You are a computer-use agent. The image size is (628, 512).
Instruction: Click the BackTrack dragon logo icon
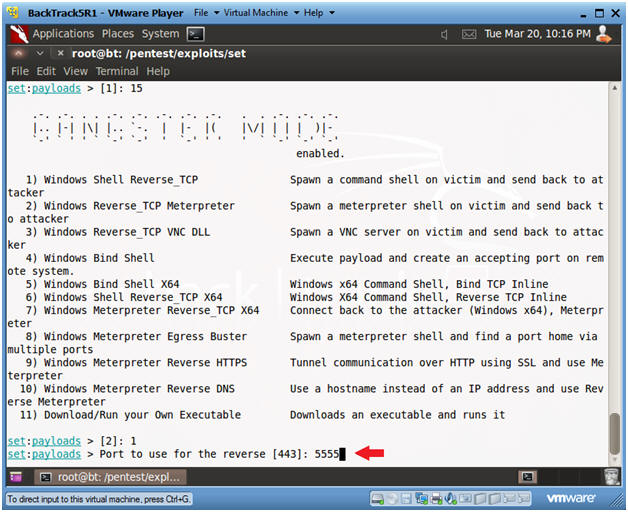tap(18, 34)
